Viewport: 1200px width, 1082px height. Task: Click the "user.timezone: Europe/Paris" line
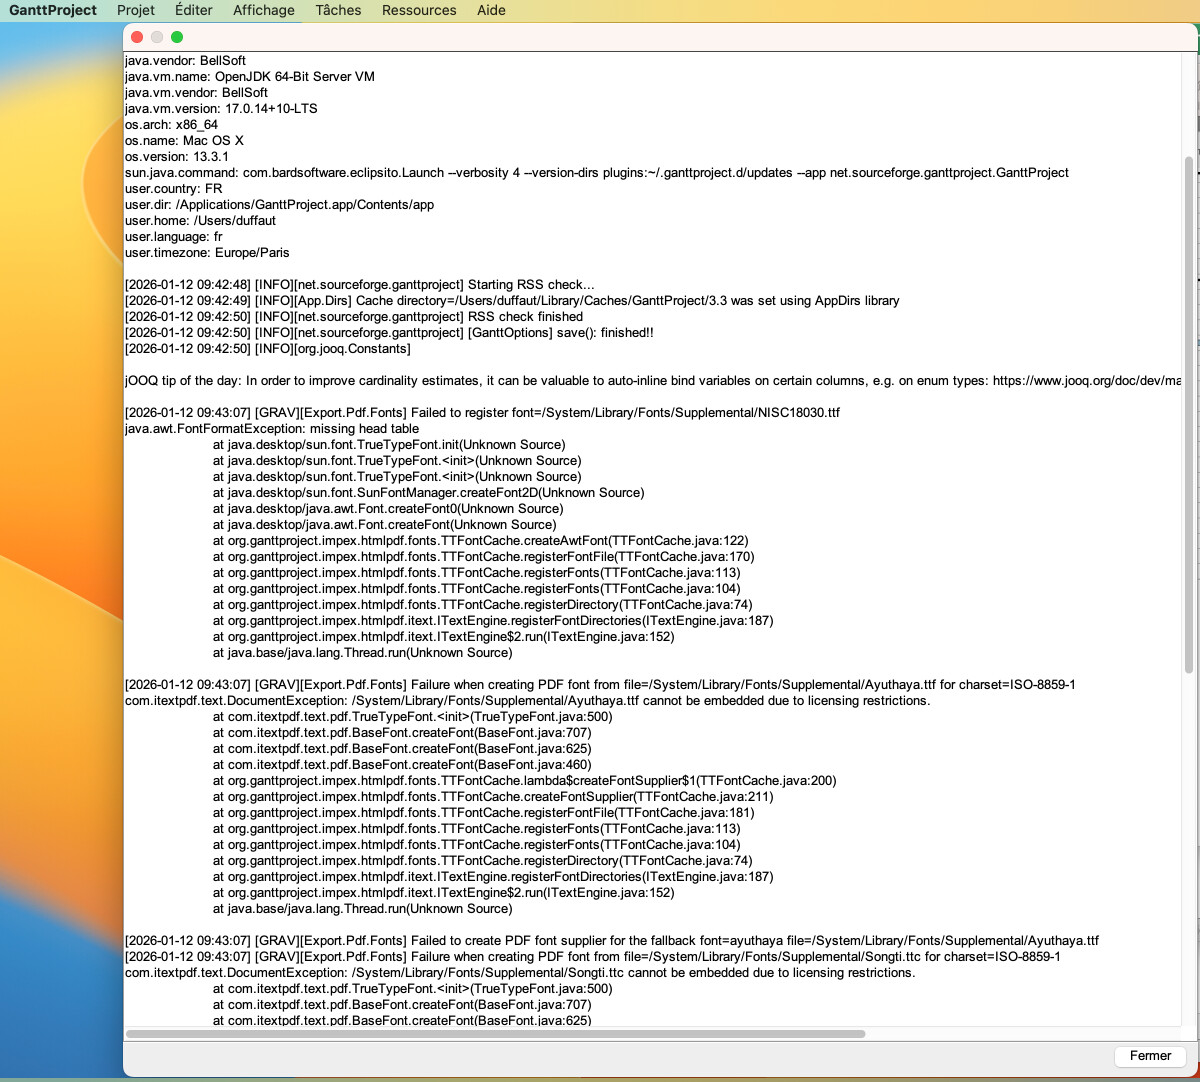click(x=207, y=253)
